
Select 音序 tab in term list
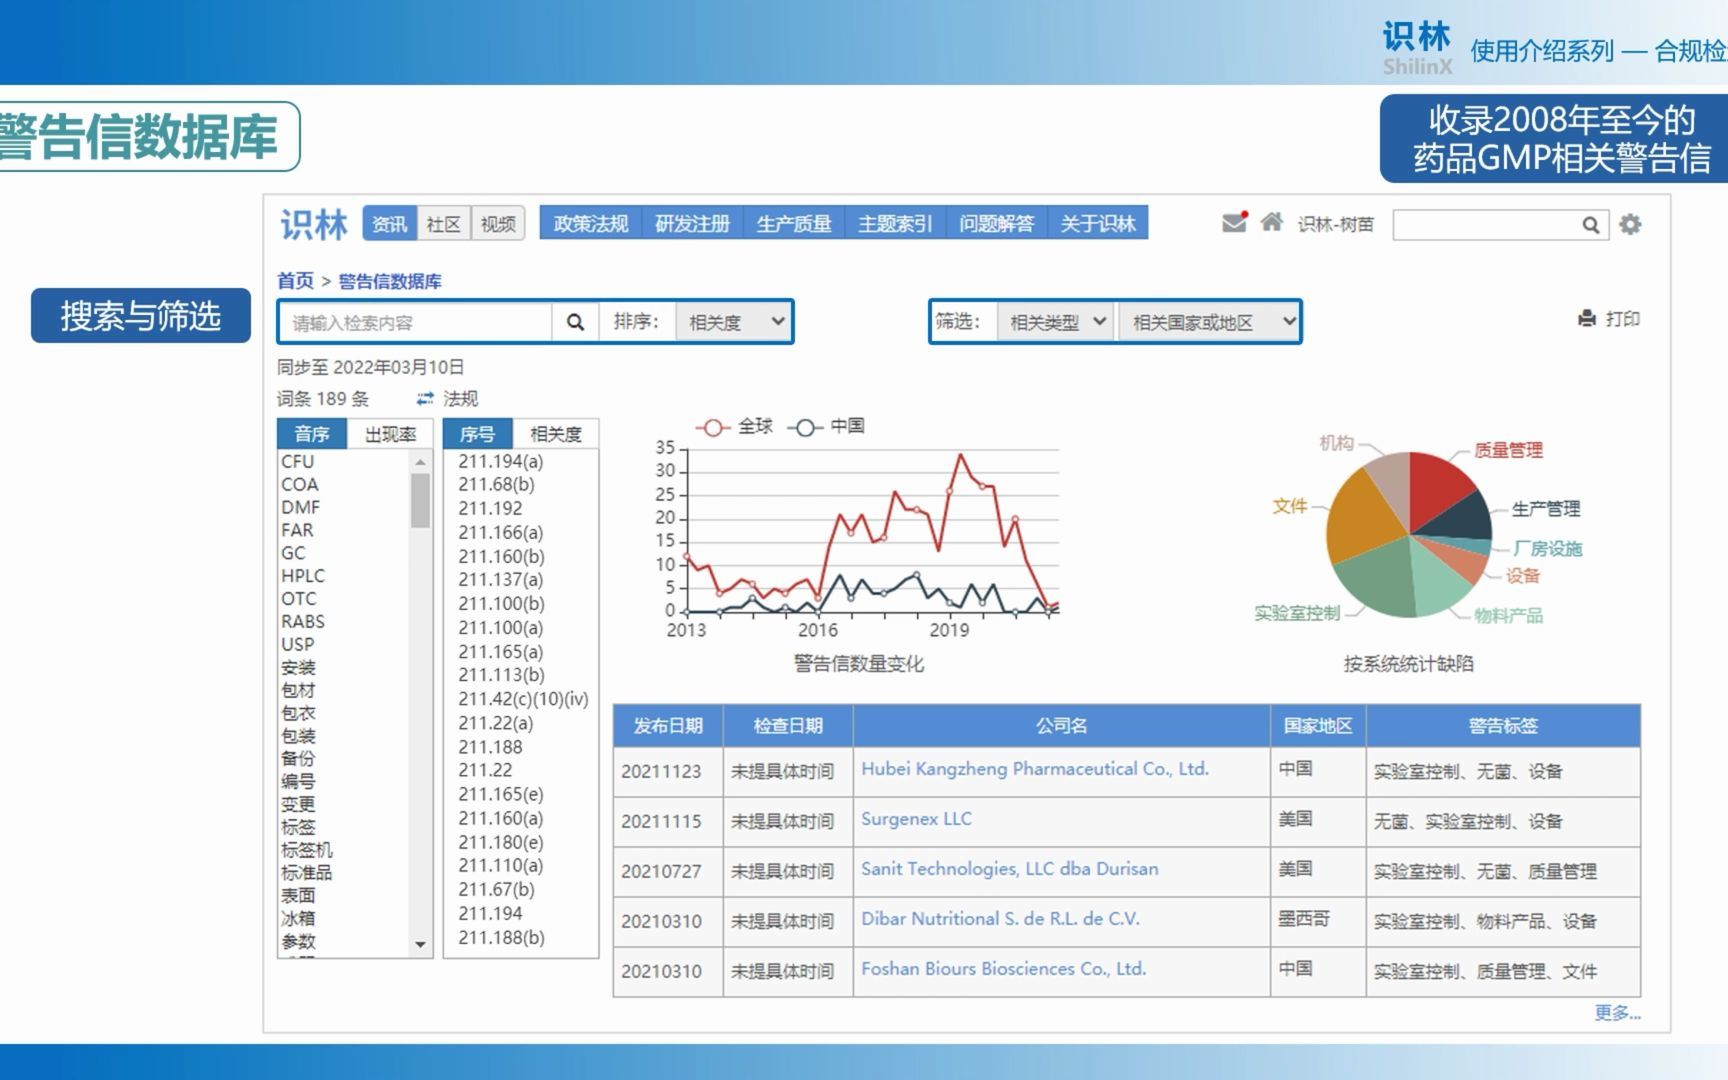[312, 434]
